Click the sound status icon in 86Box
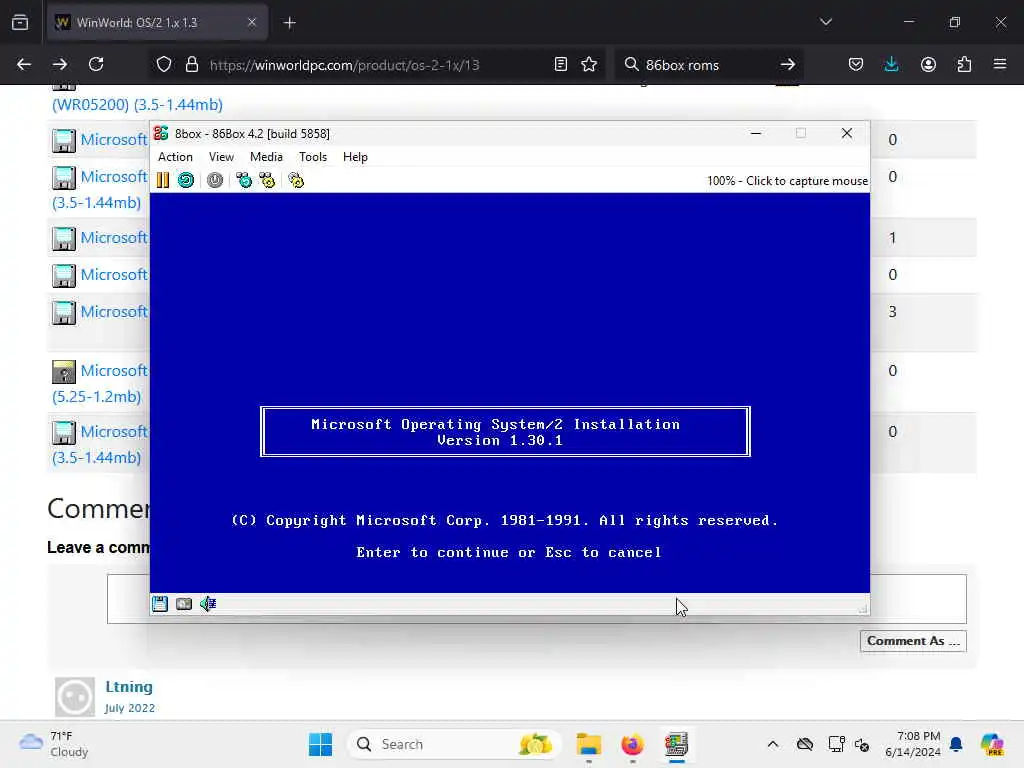This screenshot has width=1024, height=768. tap(208, 604)
